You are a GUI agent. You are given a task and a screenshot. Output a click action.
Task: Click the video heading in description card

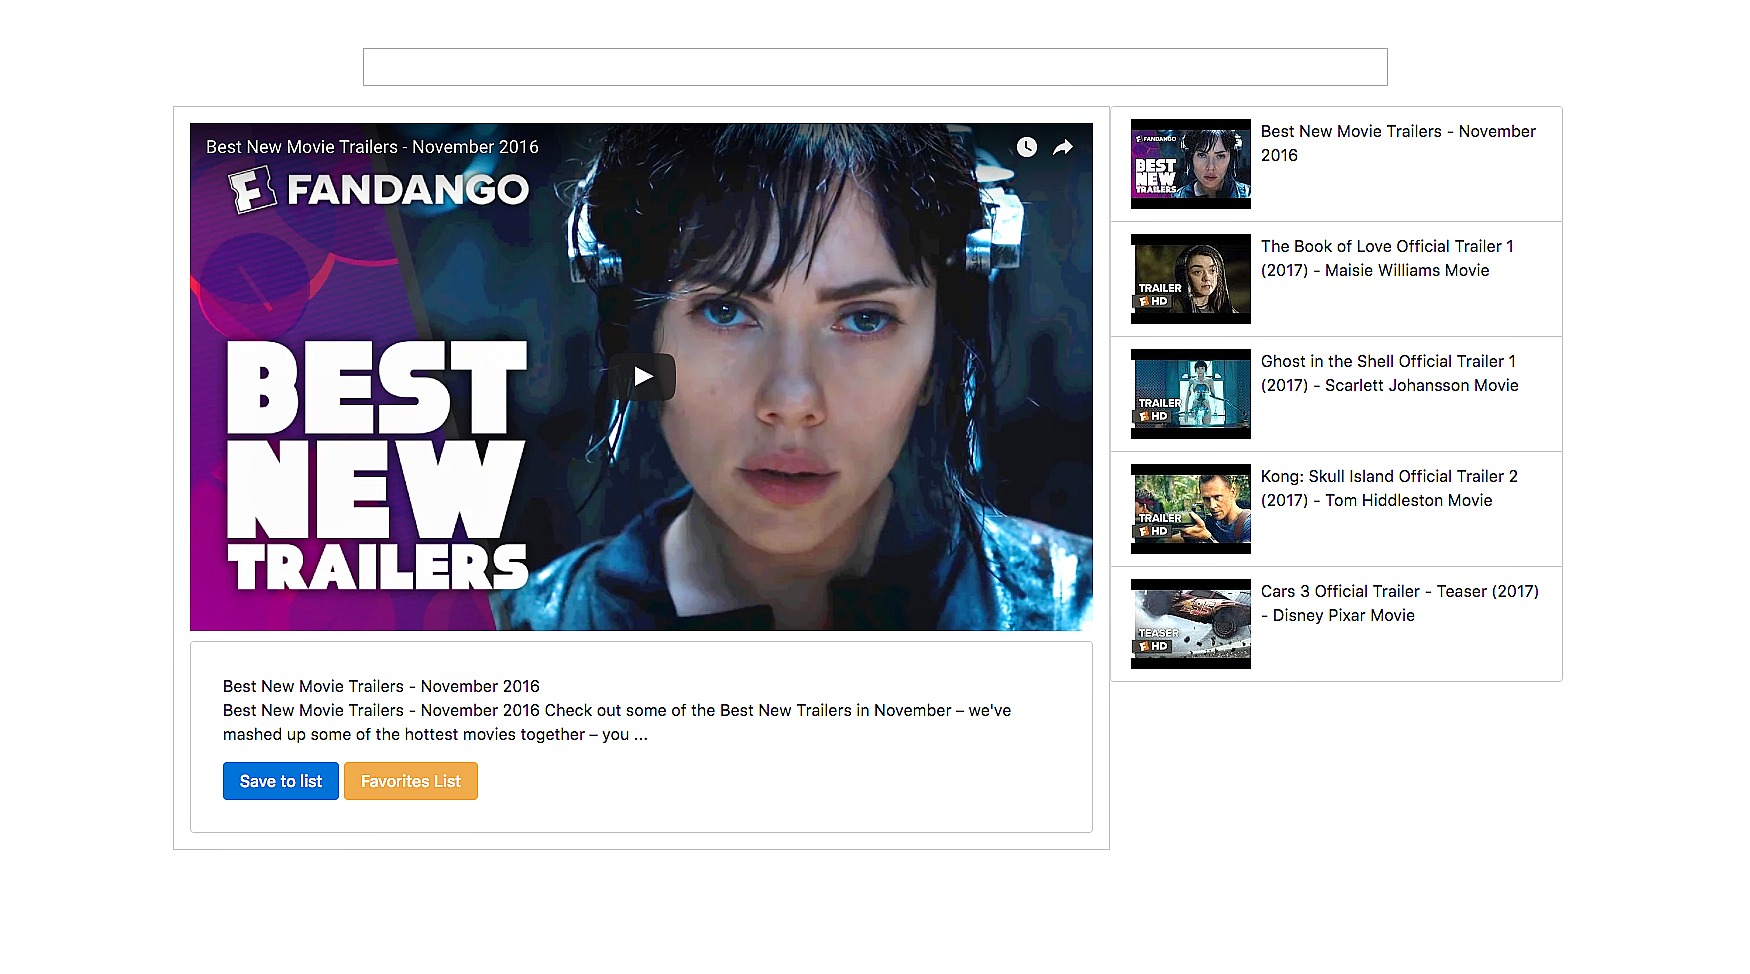pyautogui.click(x=381, y=686)
